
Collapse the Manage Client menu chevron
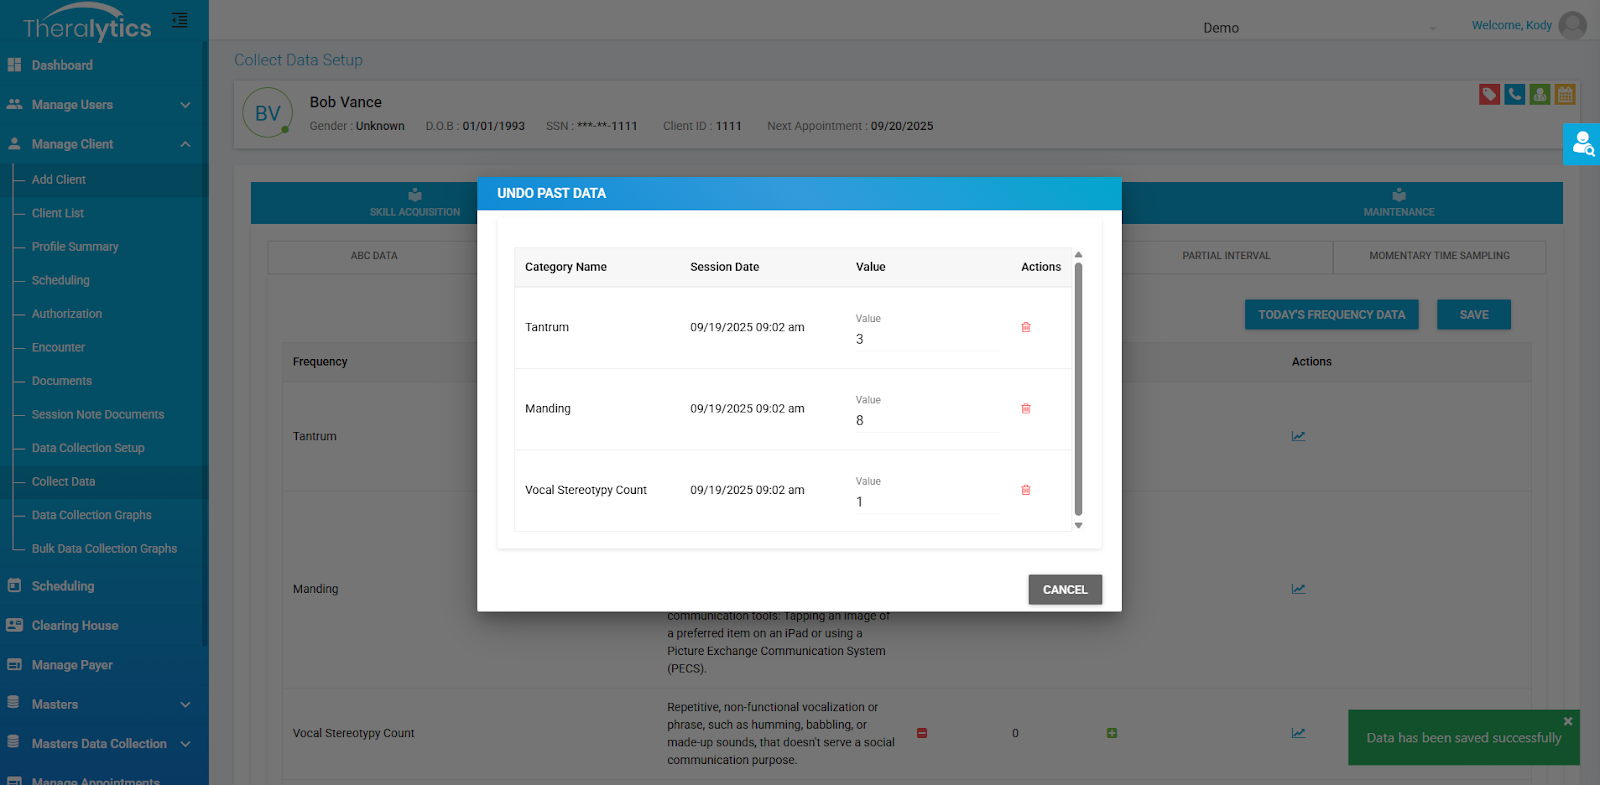tap(185, 144)
